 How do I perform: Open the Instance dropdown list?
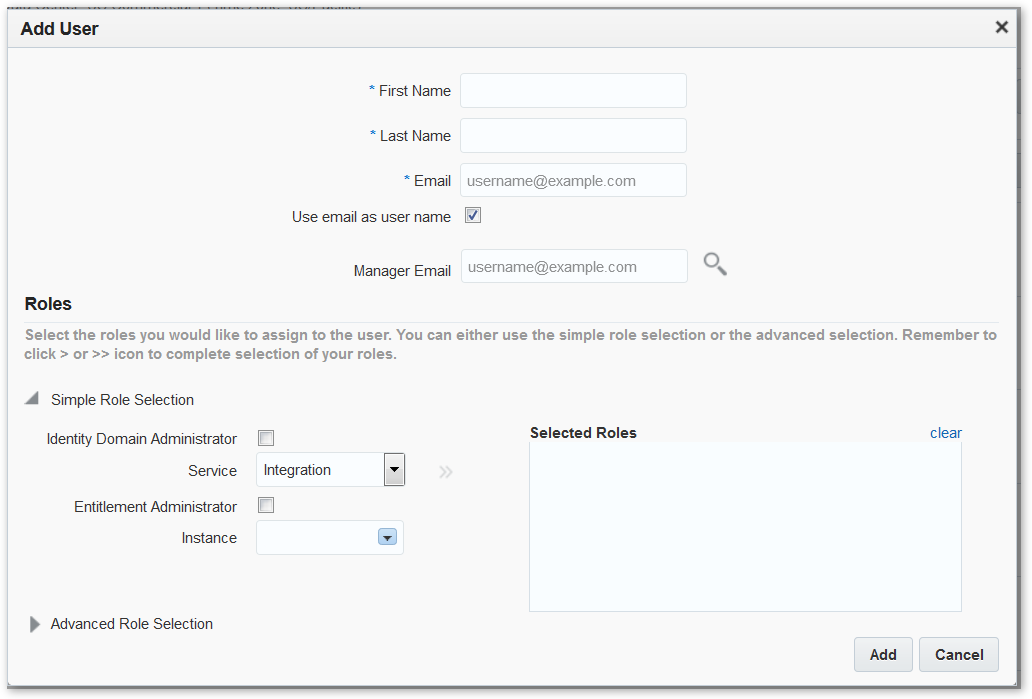click(387, 538)
